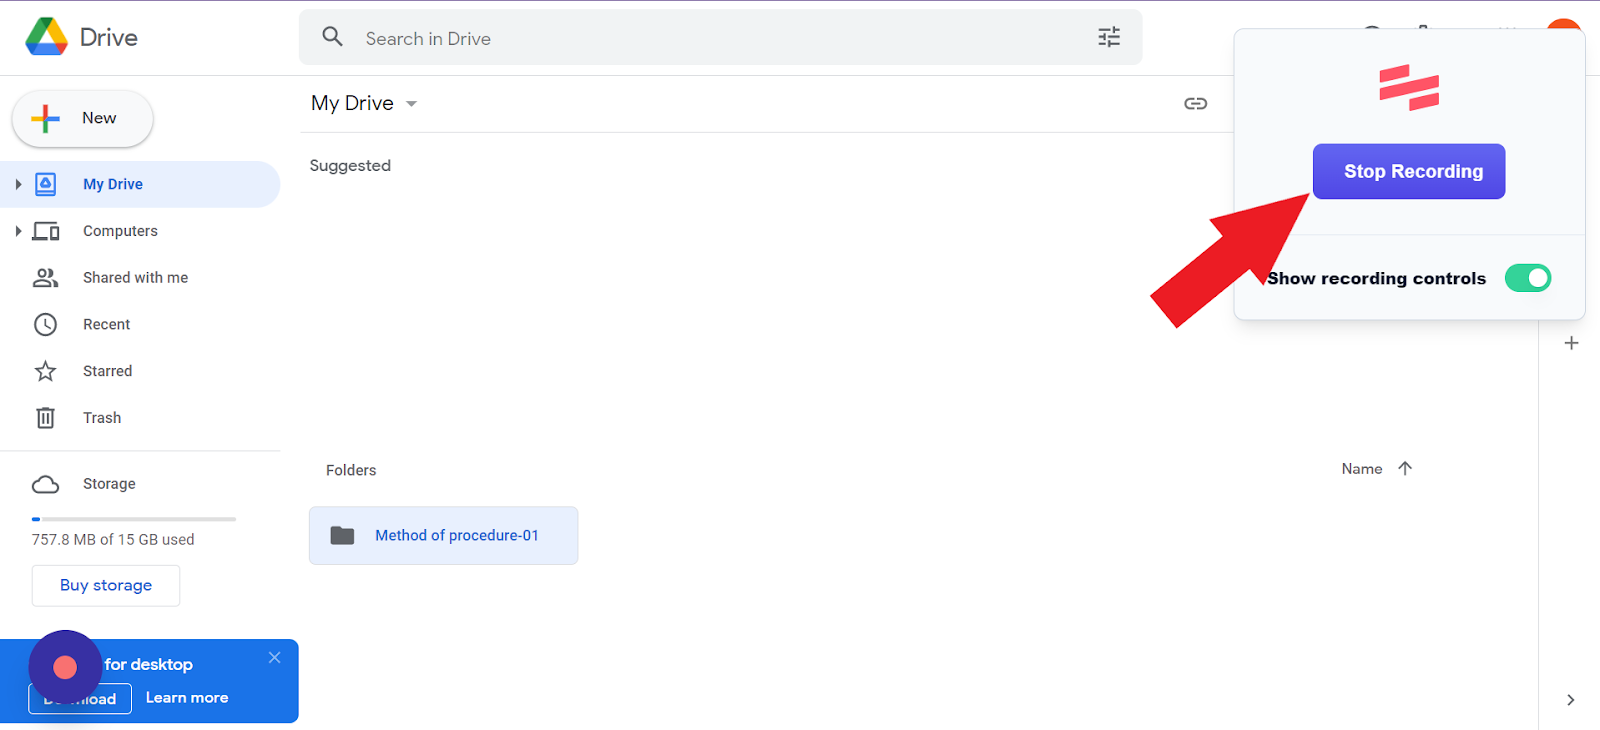Viewport: 1600px width, 730px height.
Task: Click the My Drive breadcrumb title
Action: tap(352, 103)
